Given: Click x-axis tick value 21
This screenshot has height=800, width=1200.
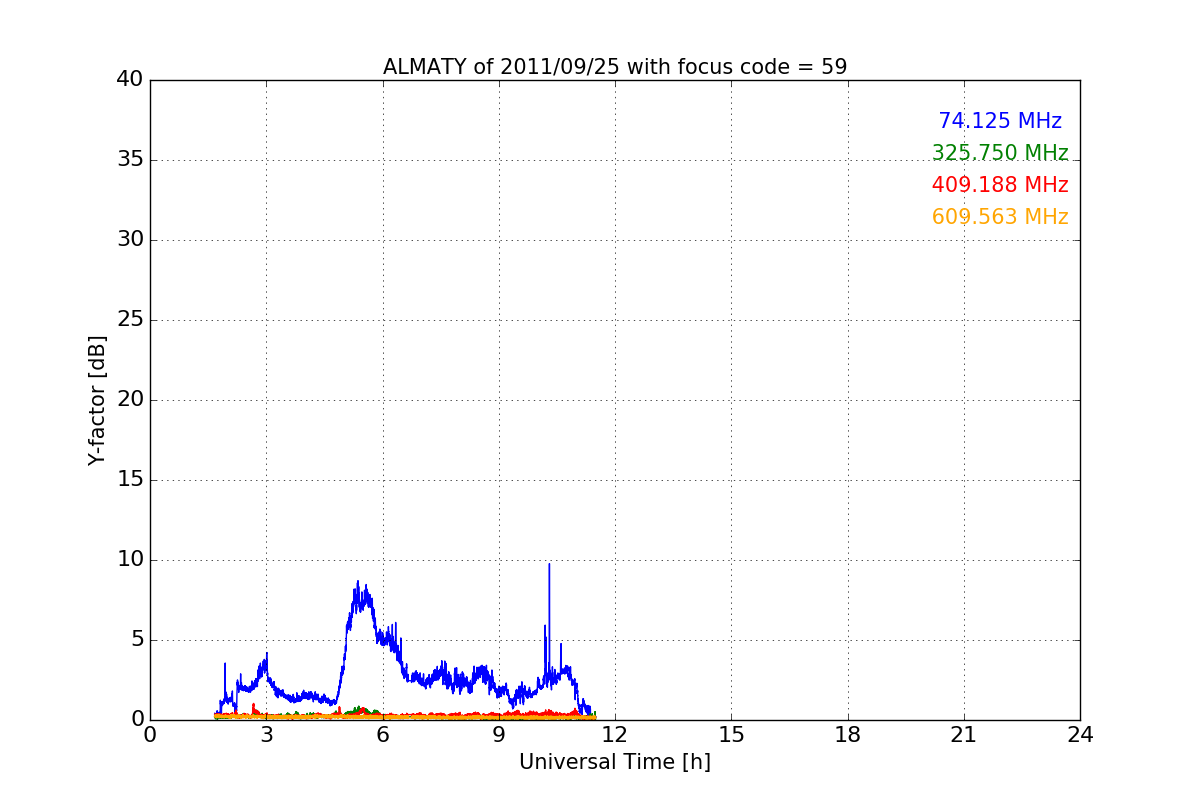Looking at the screenshot, I should pyautogui.click(x=964, y=735).
